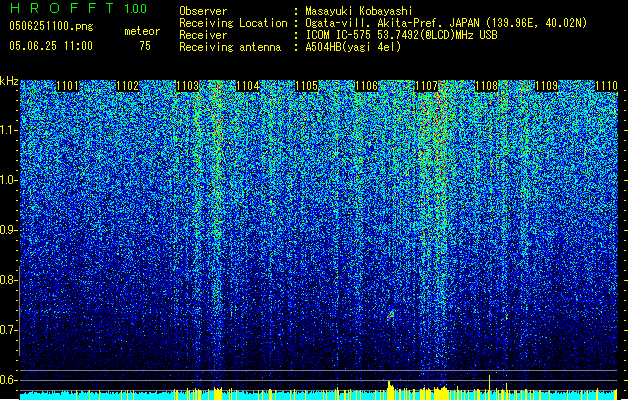Click the 1102 time marker
Screen dimensions: 629x400
[128, 86]
